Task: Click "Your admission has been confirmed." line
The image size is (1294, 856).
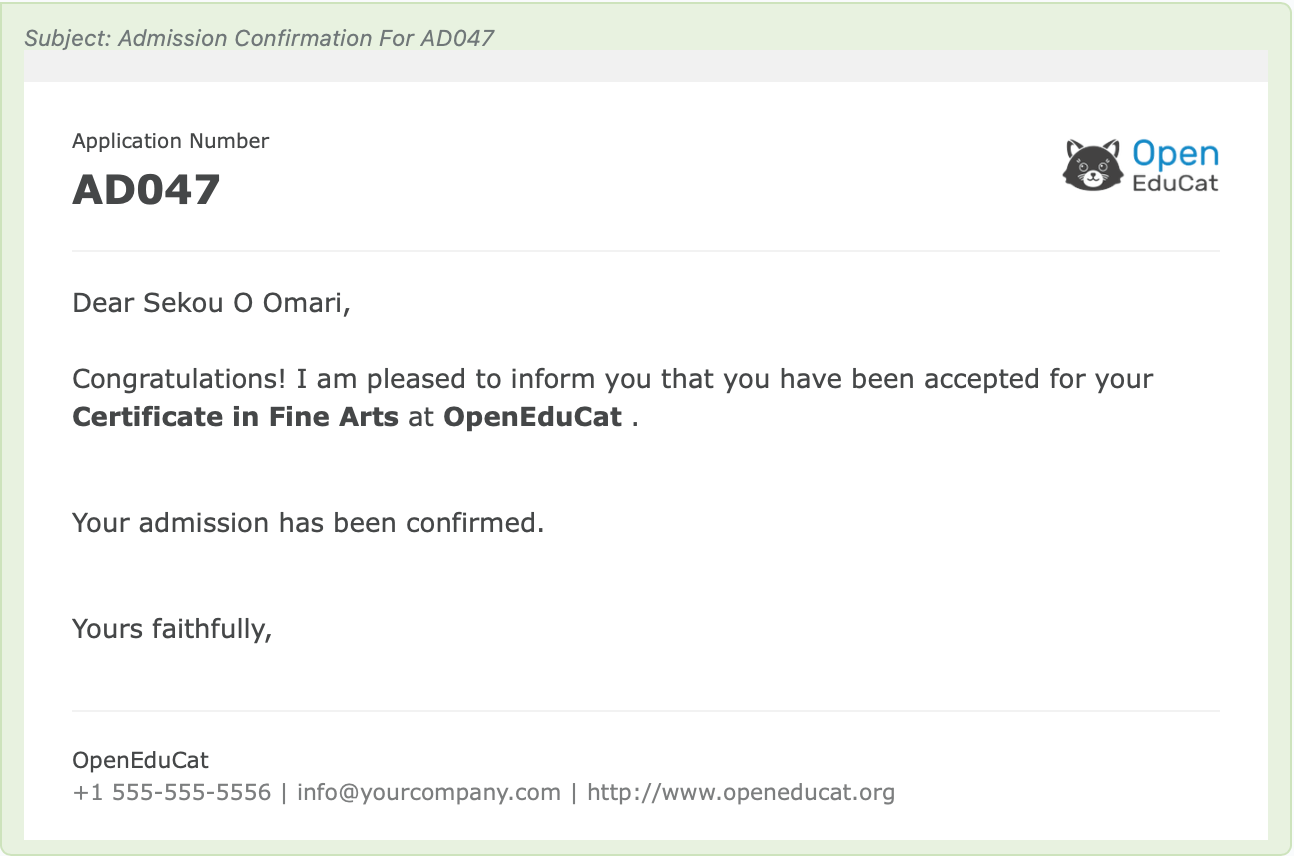Action: pos(308,522)
